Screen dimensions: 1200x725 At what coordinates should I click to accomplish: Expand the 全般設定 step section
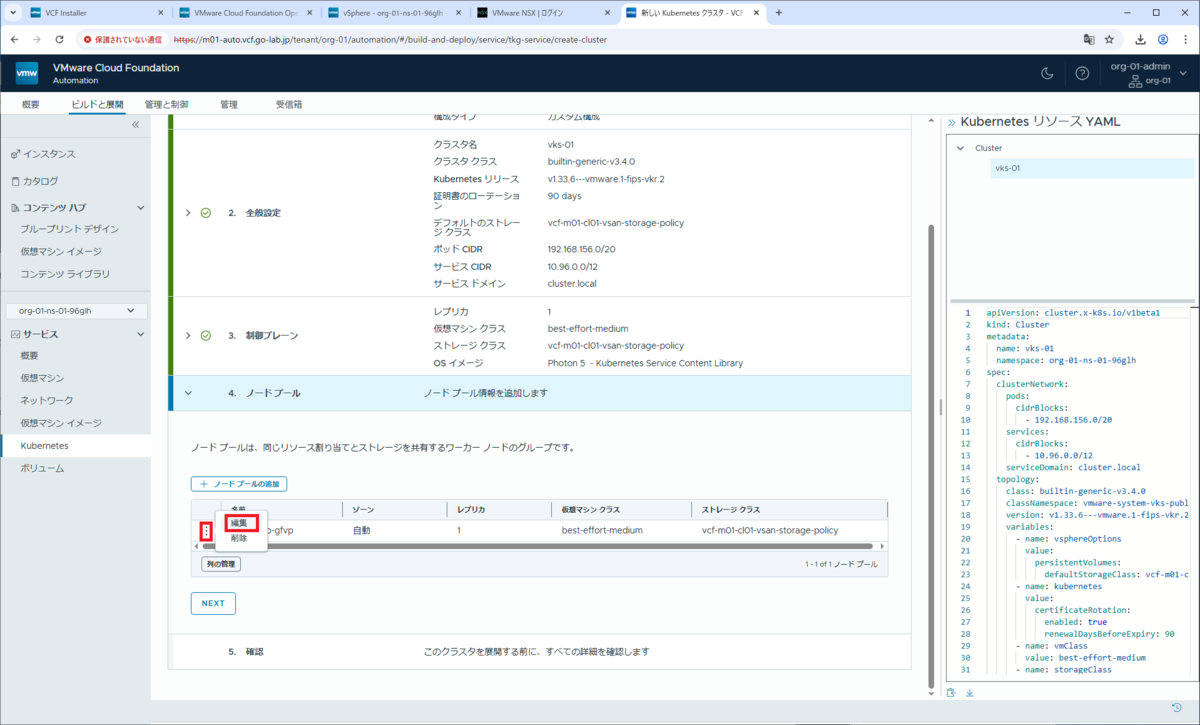188,213
